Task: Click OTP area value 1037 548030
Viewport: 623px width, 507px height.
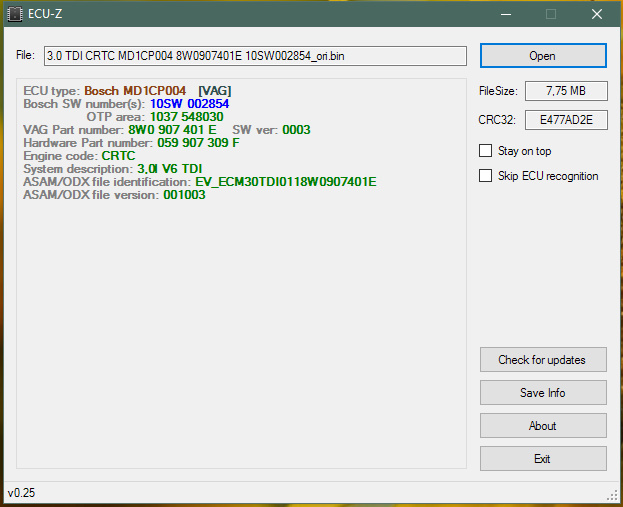Action: pos(187,117)
